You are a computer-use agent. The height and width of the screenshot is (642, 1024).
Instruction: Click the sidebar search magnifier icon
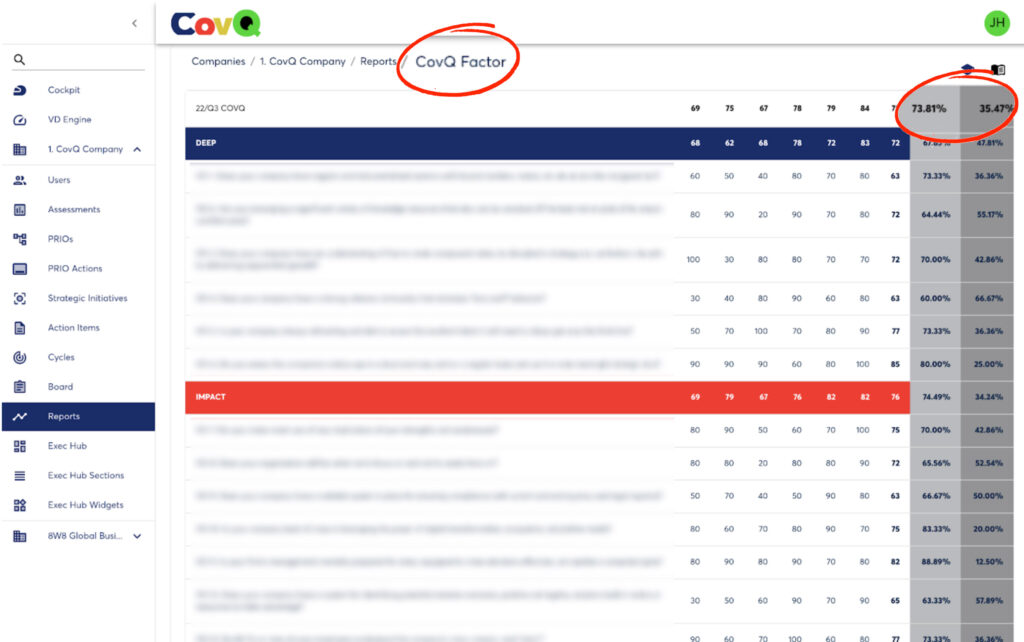tap(20, 59)
